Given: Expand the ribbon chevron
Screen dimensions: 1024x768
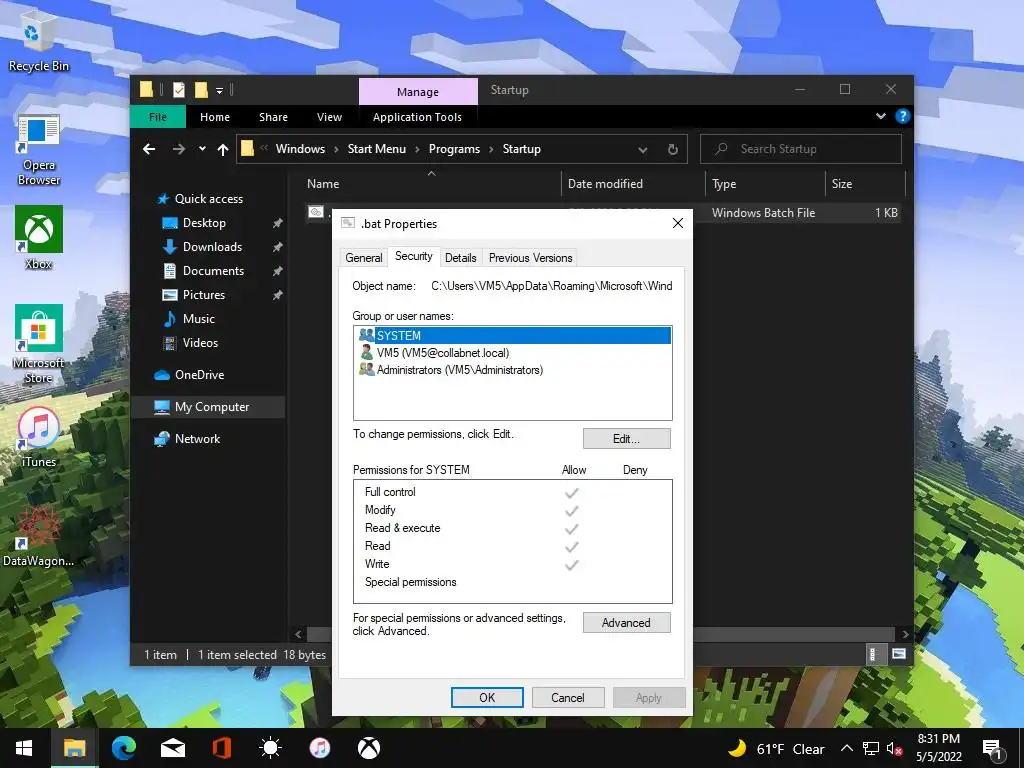Looking at the screenshot, I should pos(880,116).
